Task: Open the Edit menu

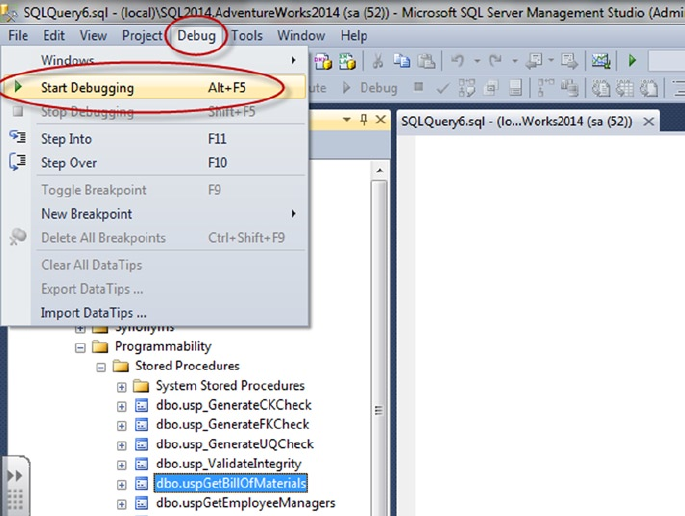Action: (x=54, y=35)
